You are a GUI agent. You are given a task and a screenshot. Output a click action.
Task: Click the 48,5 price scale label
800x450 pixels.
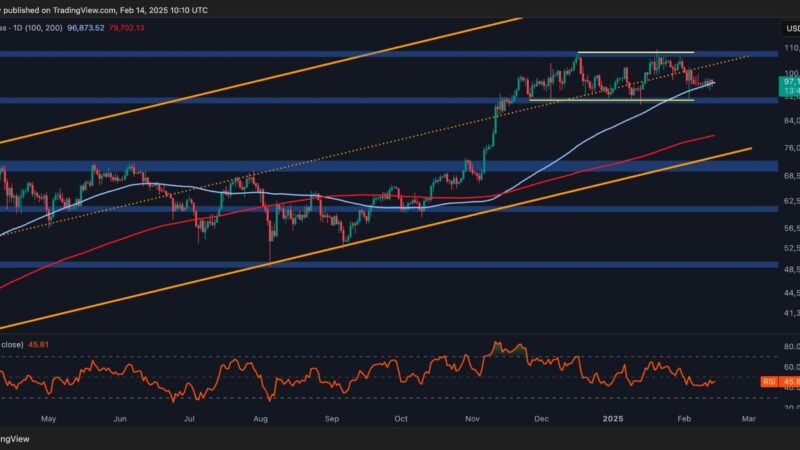tap(791, 269)
